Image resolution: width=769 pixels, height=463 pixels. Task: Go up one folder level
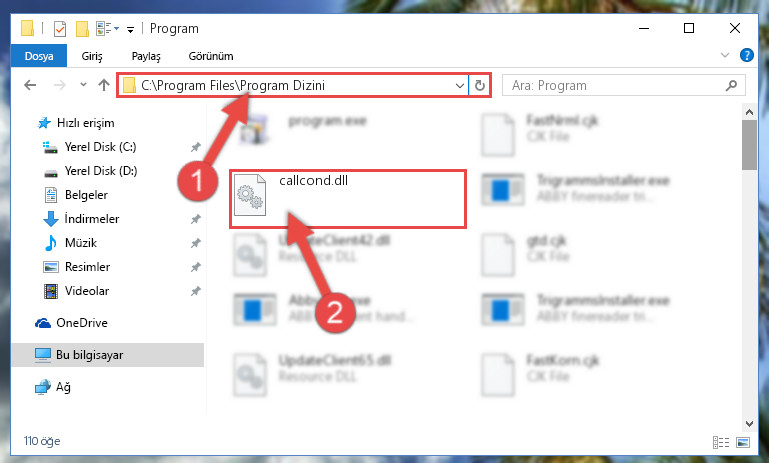pyautogui.click(x=103, y=85)
